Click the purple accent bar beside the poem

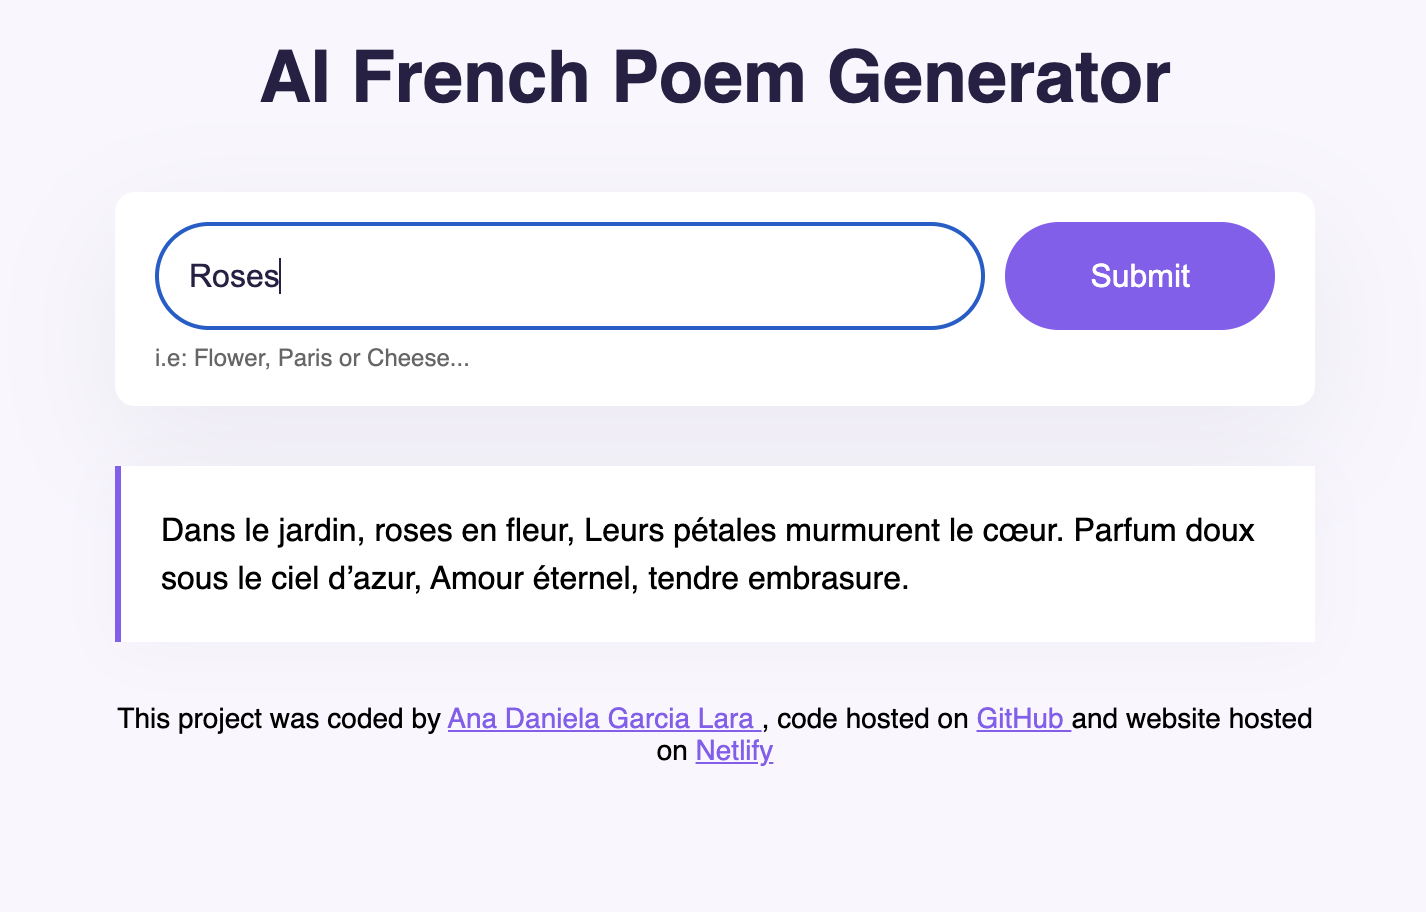coord(119,552)
